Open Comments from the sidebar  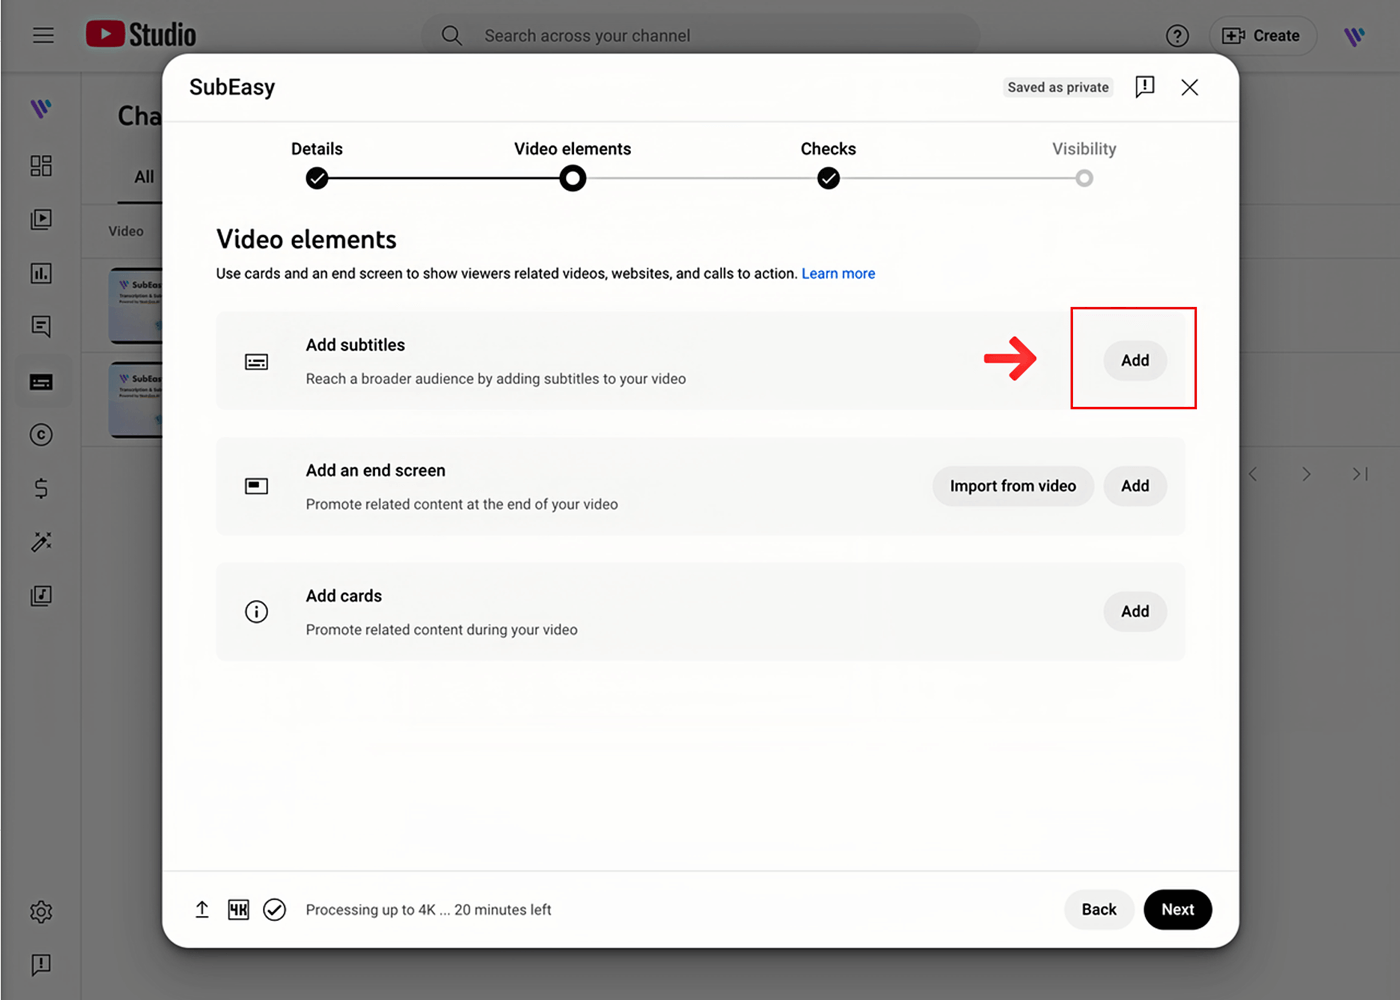pos(41,326)
